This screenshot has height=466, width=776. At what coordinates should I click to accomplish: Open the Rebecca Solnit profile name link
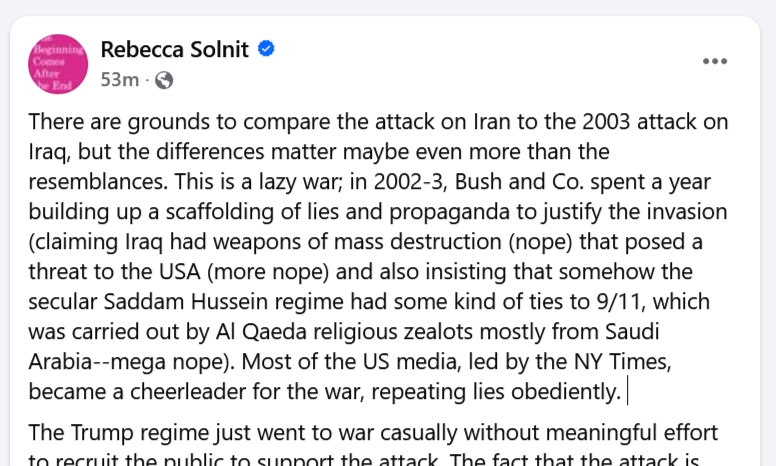(176, 49)
